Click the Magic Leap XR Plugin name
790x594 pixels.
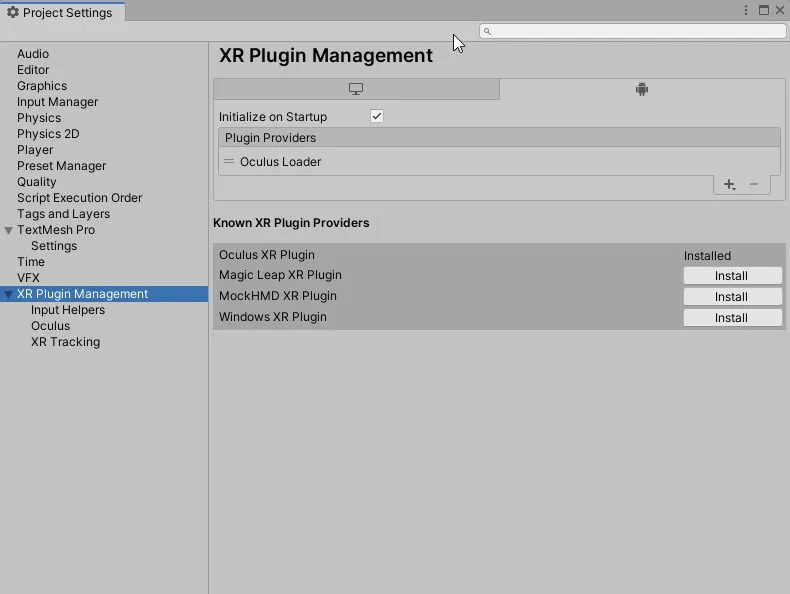pyautogui.click(x=280, y=275)
